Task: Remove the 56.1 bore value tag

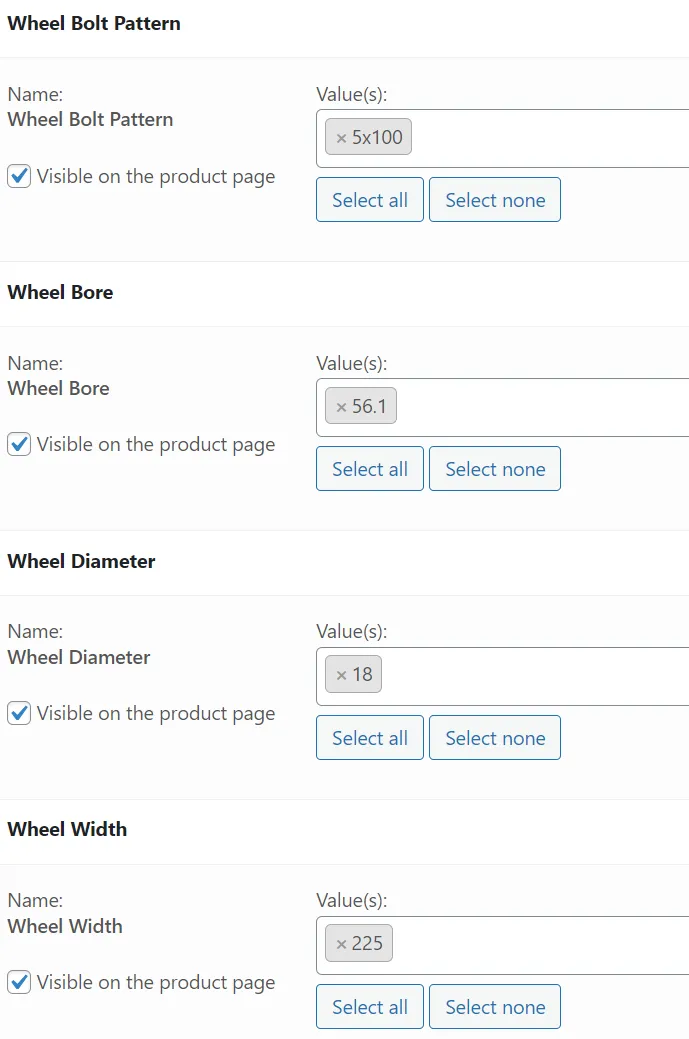Action: [x=342, y=407]
